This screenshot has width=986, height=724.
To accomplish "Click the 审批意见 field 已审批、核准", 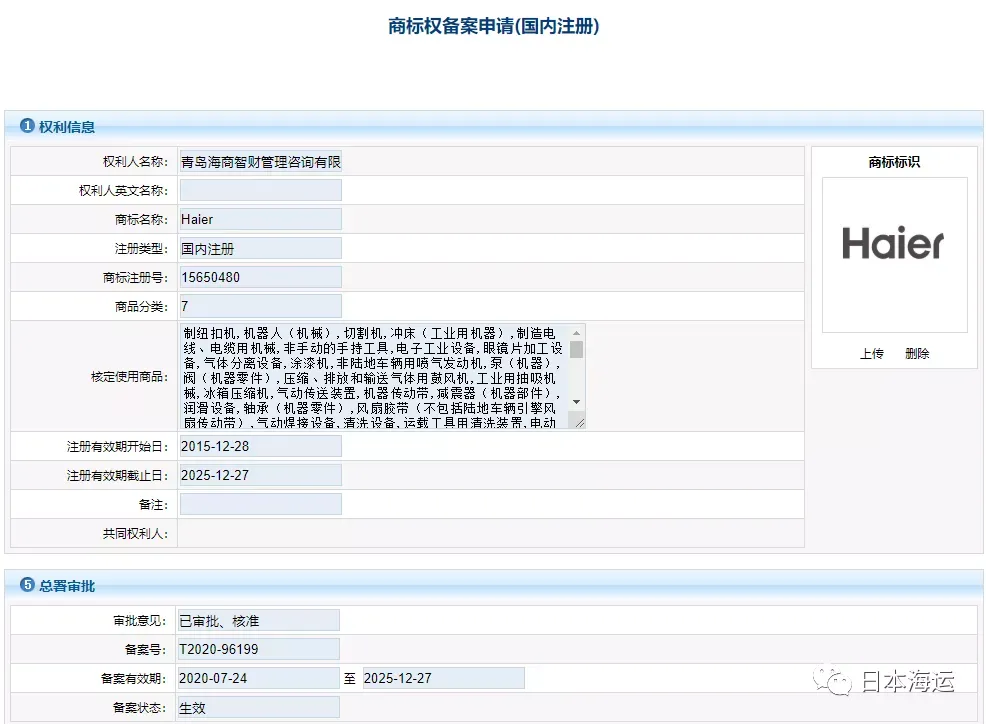I will [x=258, y=620].
